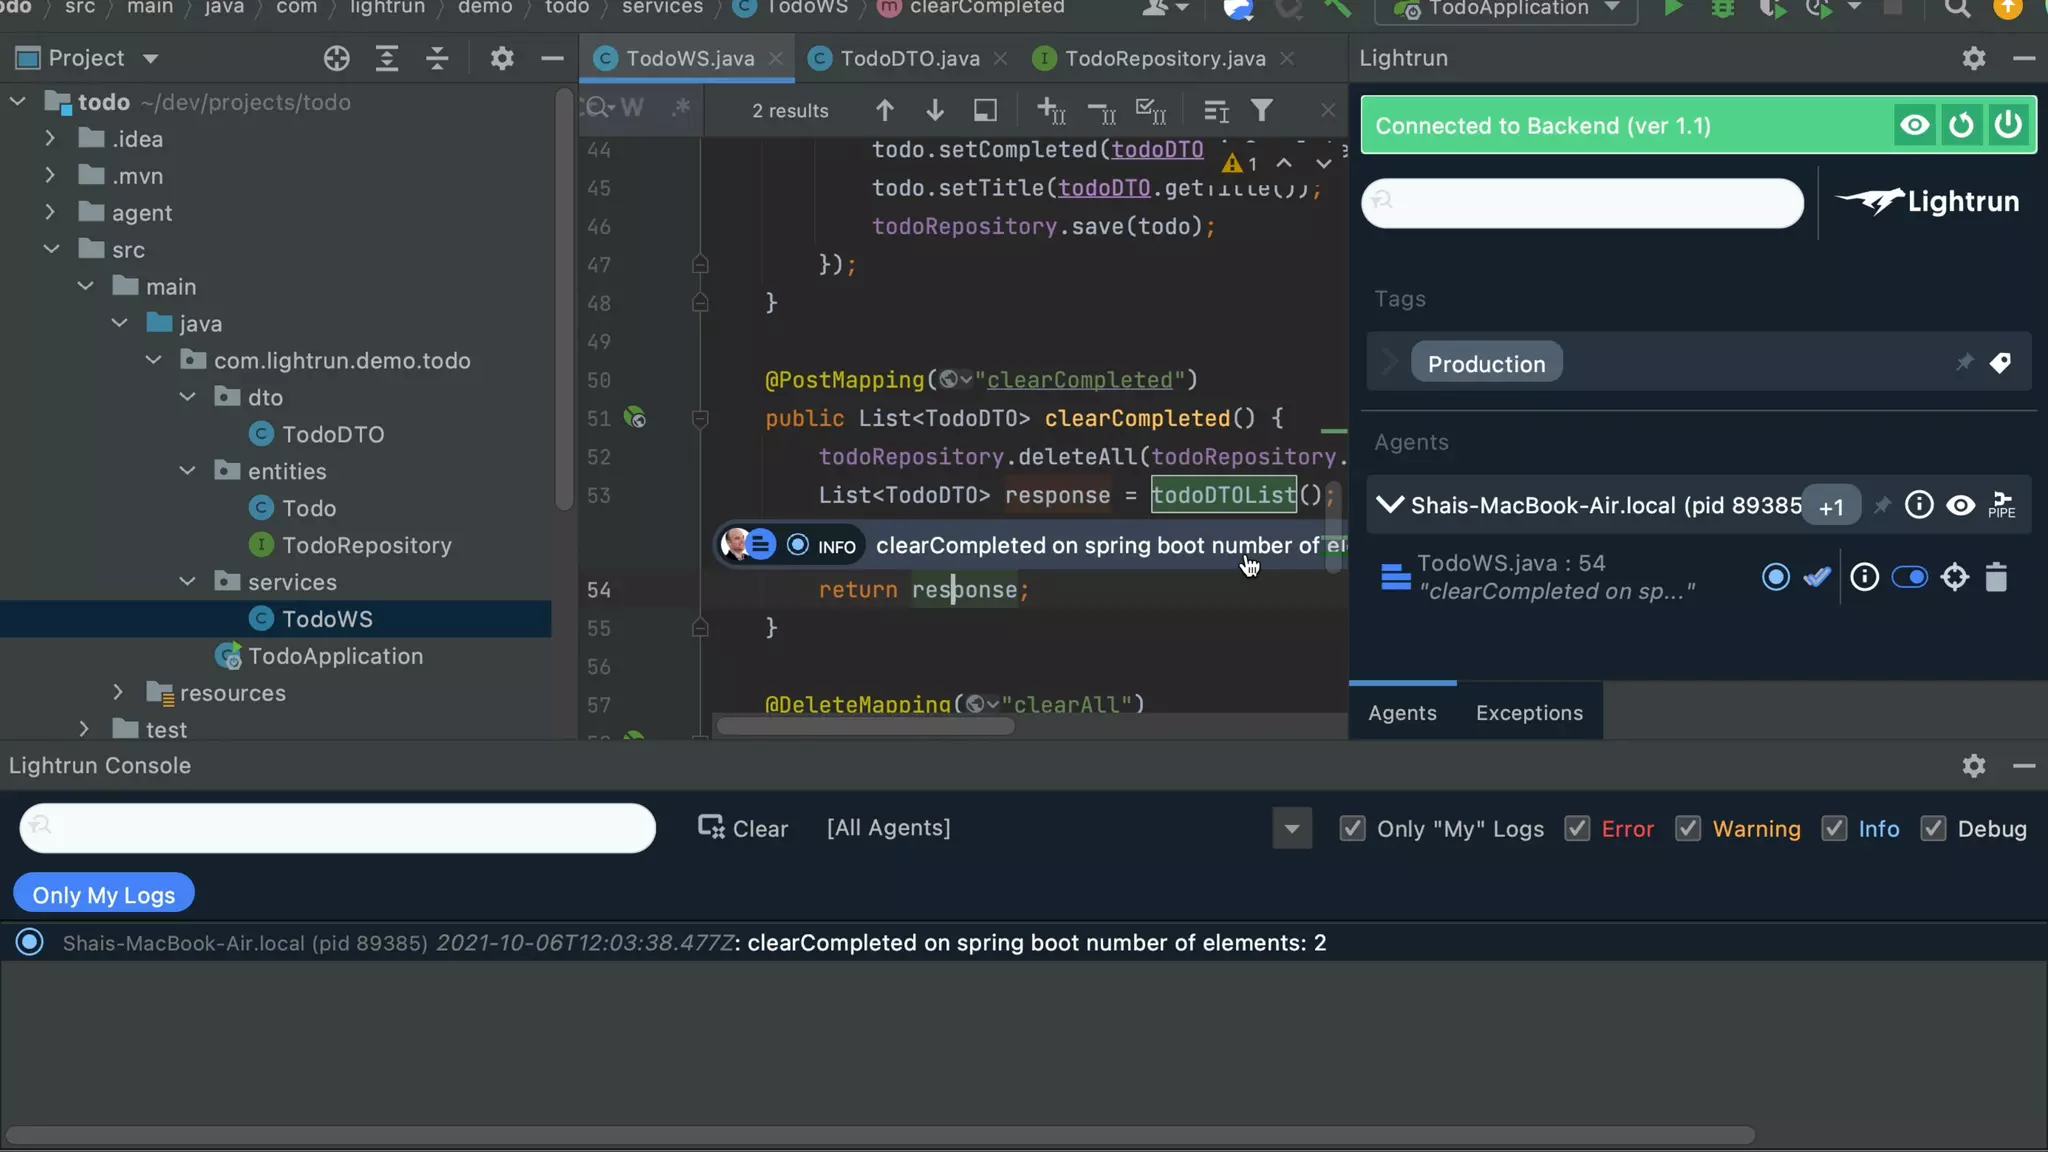
Task: Open the agents filter dropdown arrow
Action: point(1292,829)
